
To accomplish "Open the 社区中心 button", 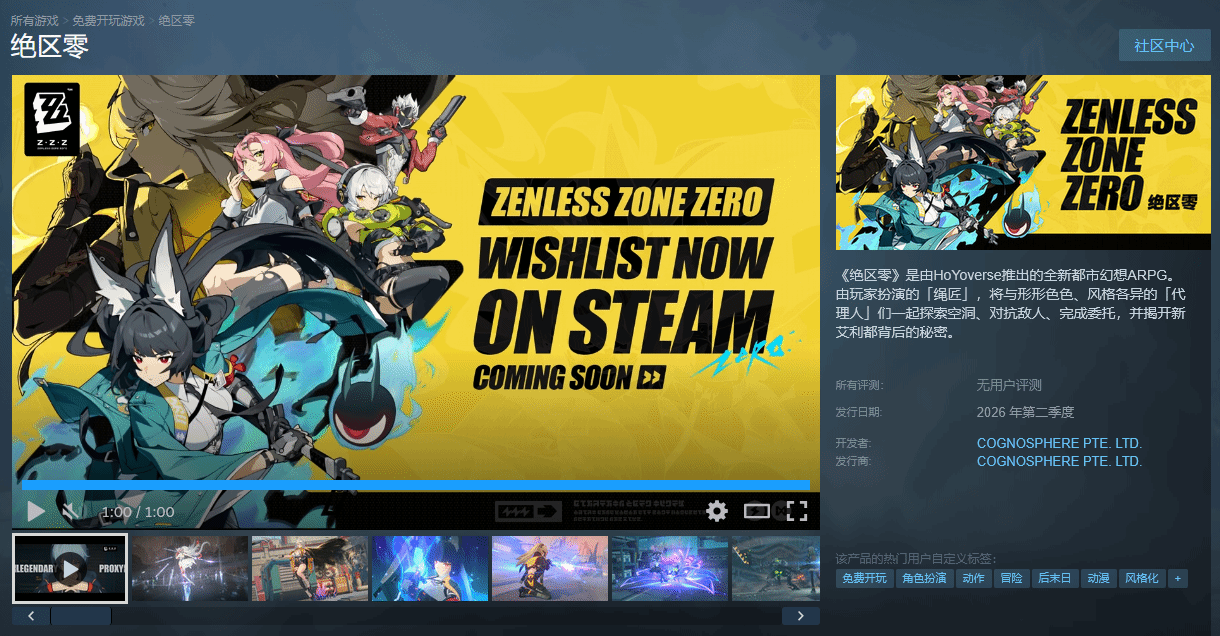I will pos(1165,46).
